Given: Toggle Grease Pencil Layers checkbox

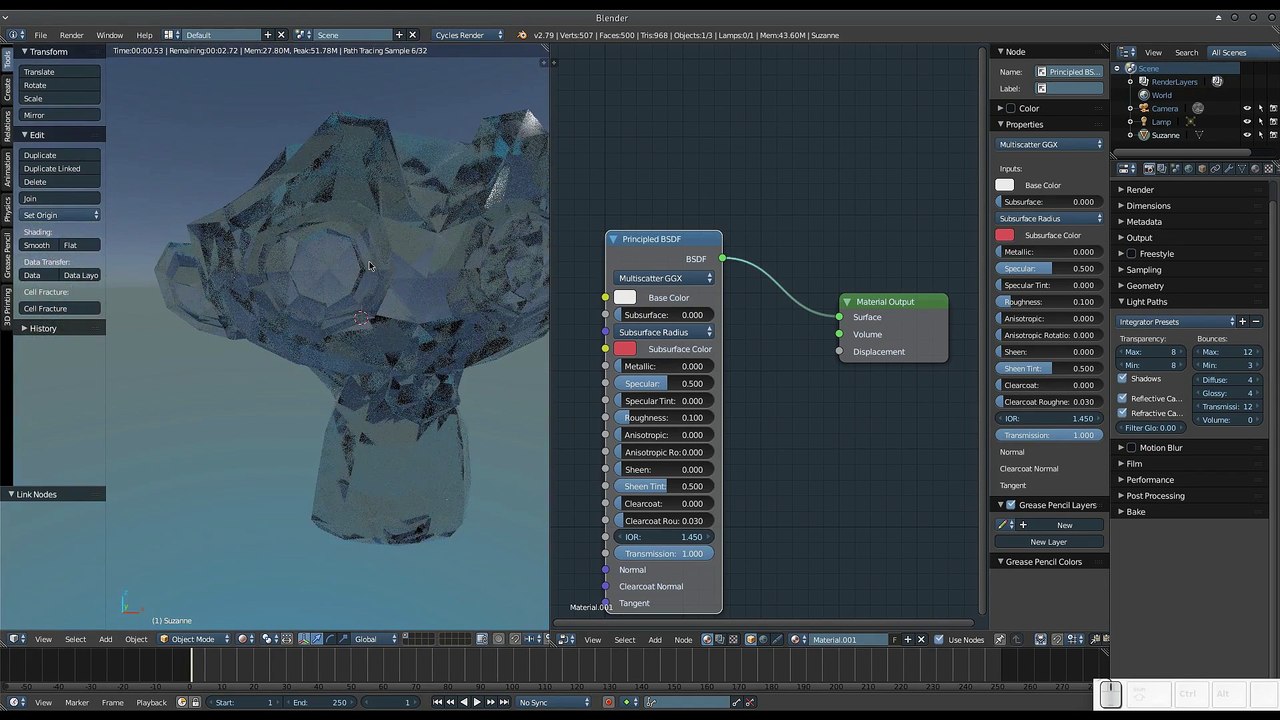Looking at the screenshot, I should point(1011,505).
